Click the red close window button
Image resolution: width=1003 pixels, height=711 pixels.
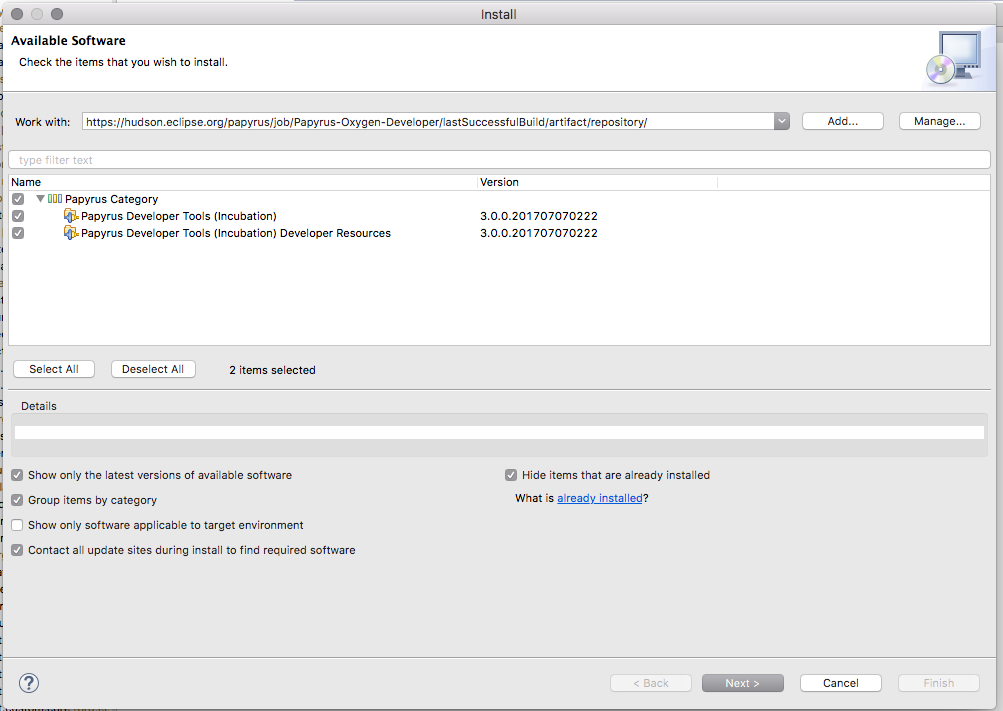(17, 14)
